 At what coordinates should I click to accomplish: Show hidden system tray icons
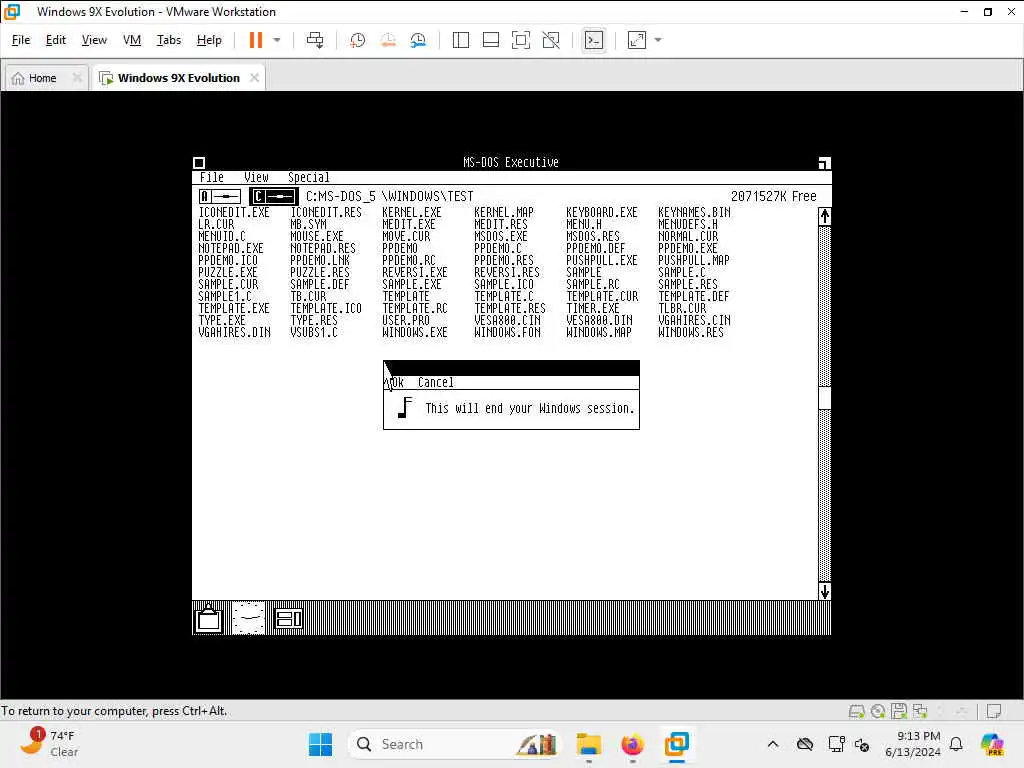click(773, 744)
